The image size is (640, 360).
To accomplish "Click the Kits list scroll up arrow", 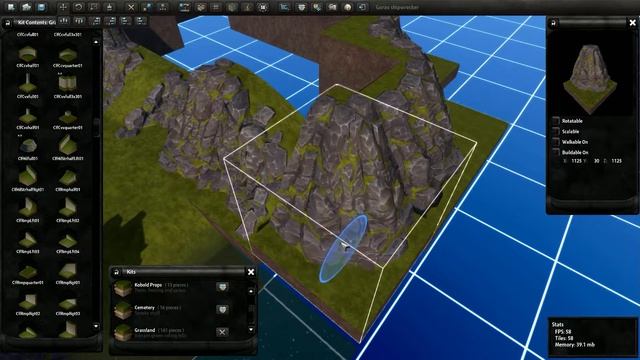I will tap(251, 291).
